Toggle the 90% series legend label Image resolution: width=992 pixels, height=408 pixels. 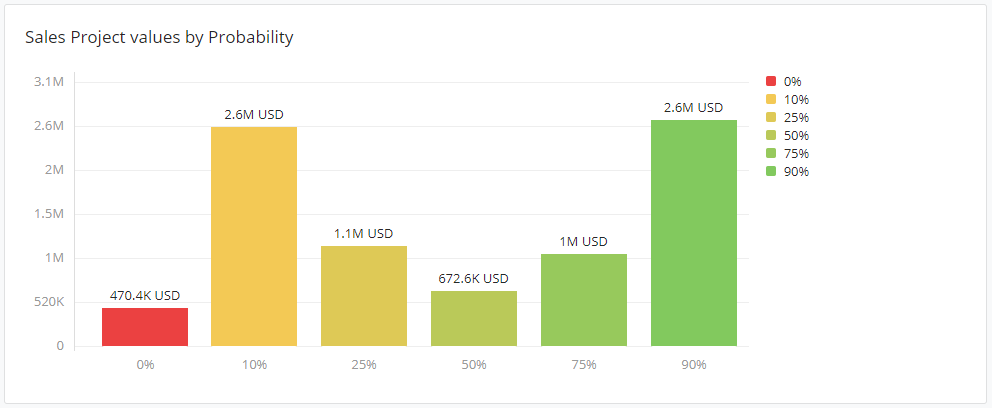click(796, 171)
